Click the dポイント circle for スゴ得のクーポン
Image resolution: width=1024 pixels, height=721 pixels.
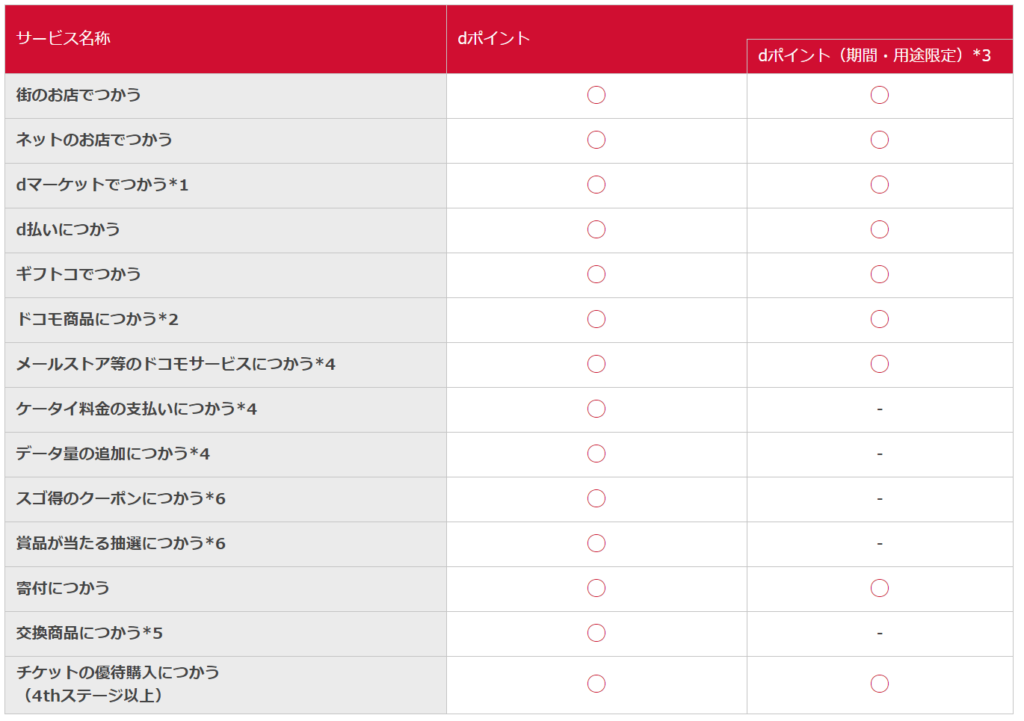[x=596, y=498]
